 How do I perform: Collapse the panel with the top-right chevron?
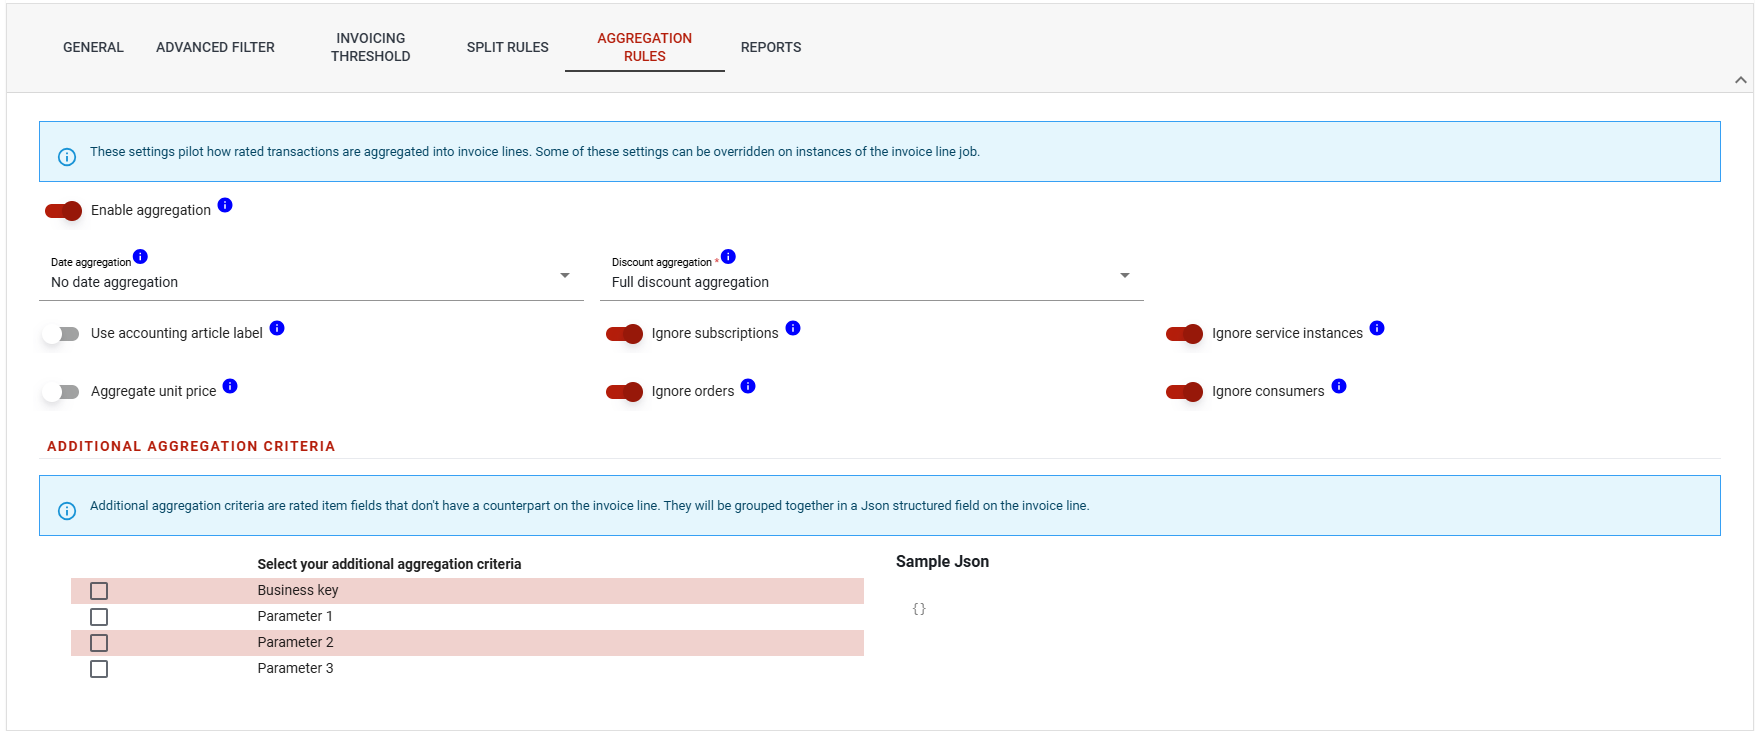tap(1740, 80)
